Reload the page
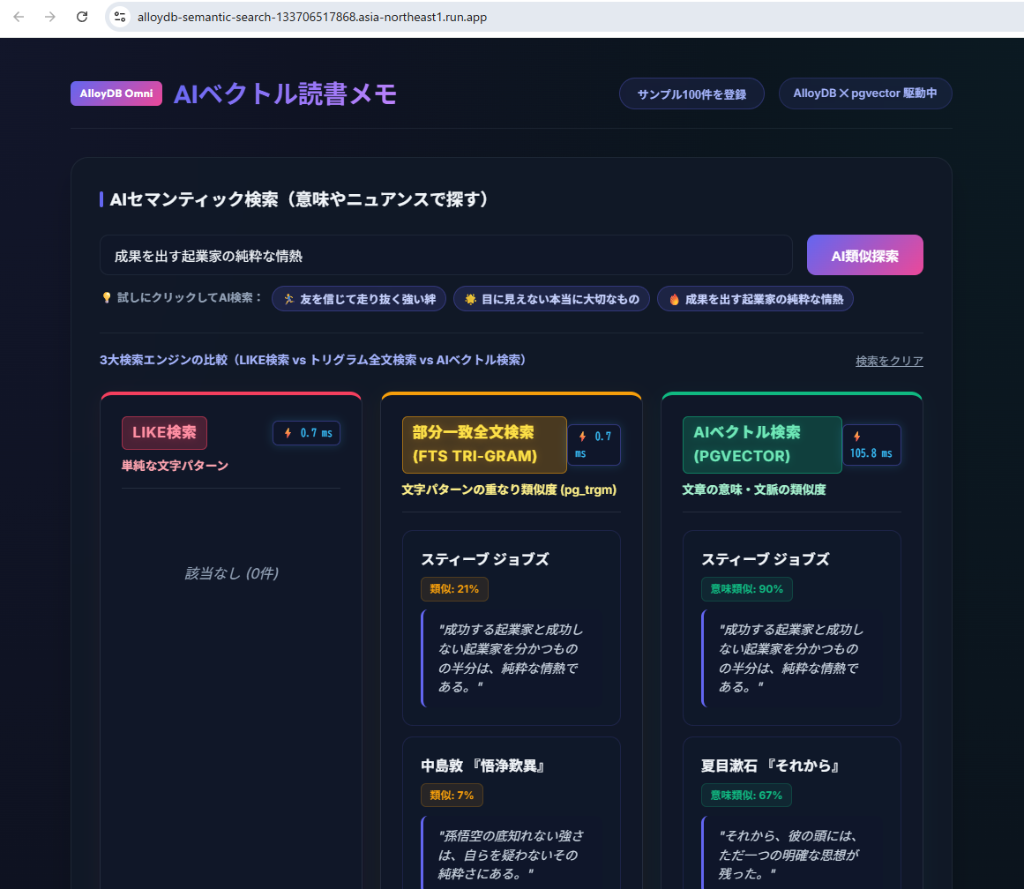Screen dimensions: 1024x889 click(x=82, y=17)
